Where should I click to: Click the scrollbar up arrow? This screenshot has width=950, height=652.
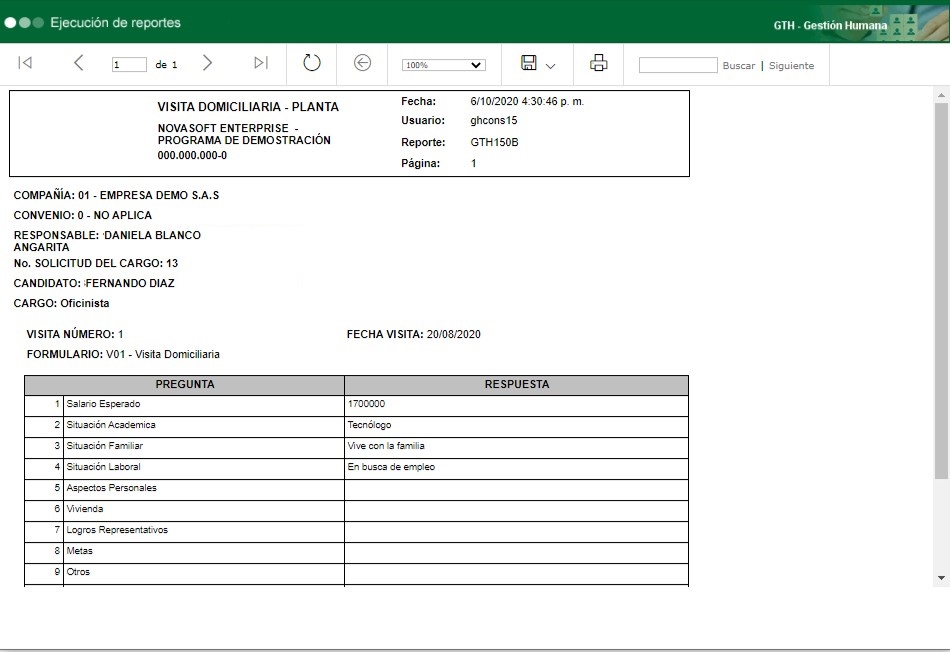click(940, 93)
